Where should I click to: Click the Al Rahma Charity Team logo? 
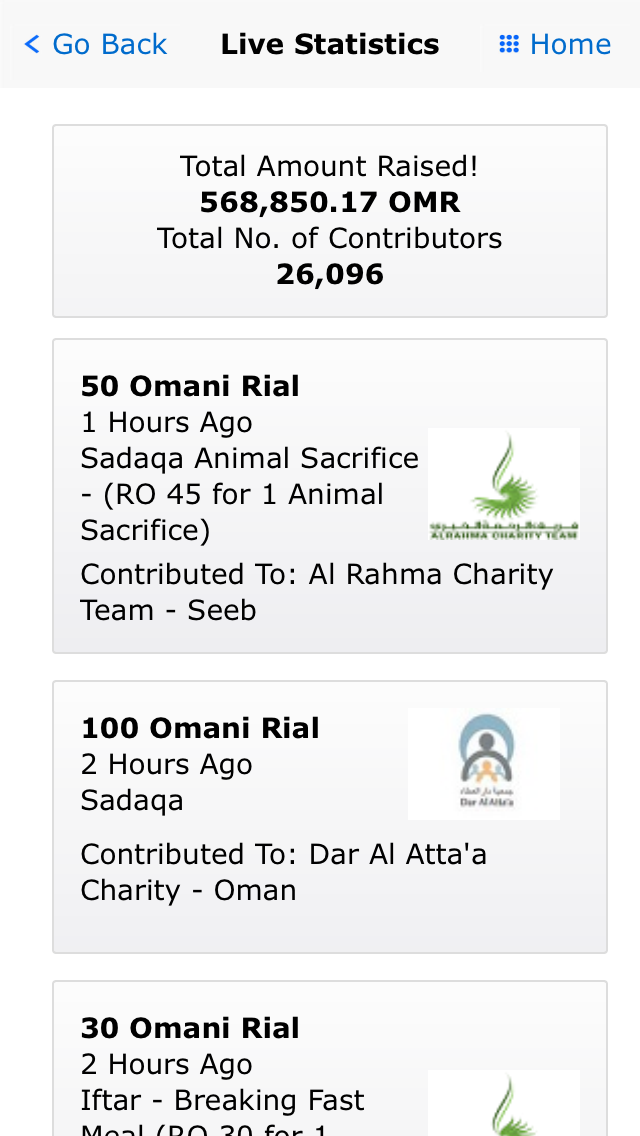504,484
